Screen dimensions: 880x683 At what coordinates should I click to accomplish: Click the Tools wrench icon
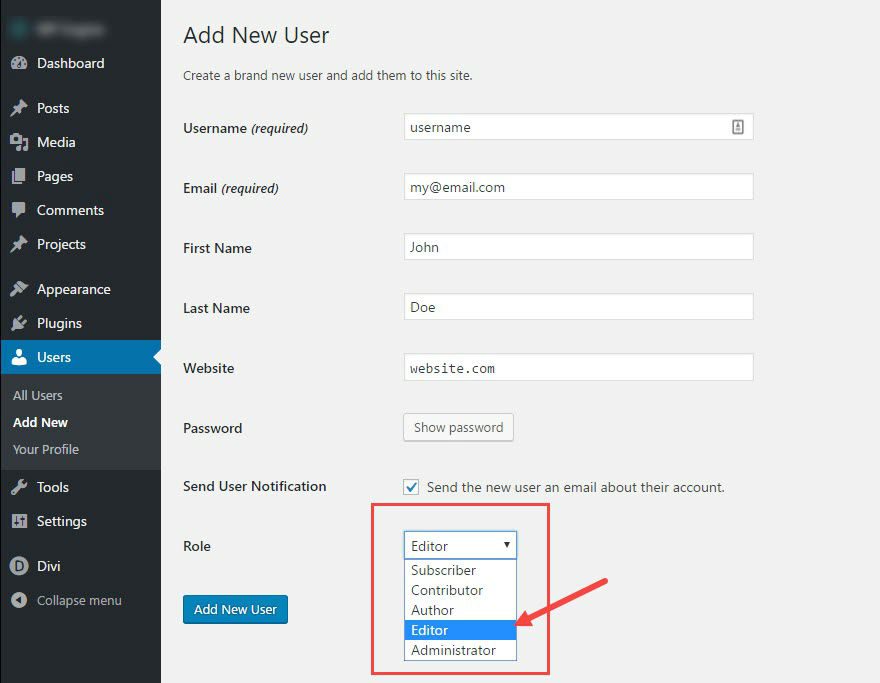(19, 487)
